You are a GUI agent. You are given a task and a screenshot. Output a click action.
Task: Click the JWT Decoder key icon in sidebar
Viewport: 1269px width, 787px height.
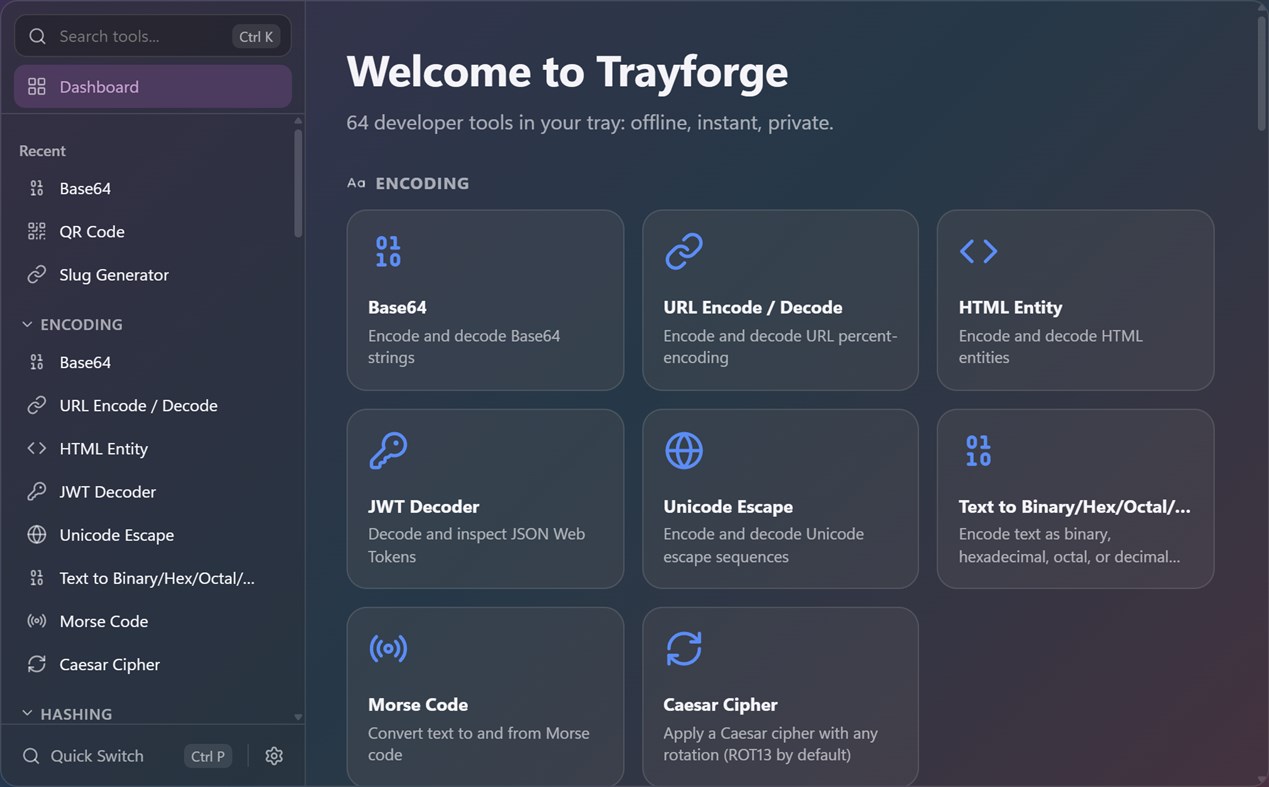(x=37, y=492)
